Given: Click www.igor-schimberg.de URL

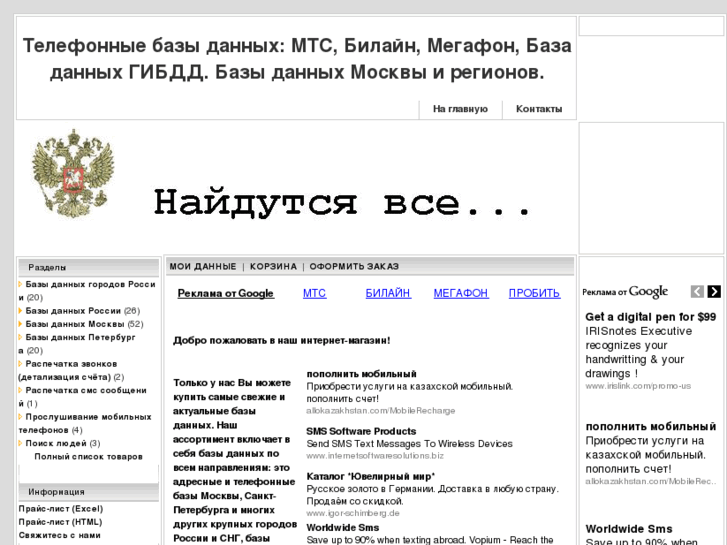Looking at the screenshot, I should [353, 513].
